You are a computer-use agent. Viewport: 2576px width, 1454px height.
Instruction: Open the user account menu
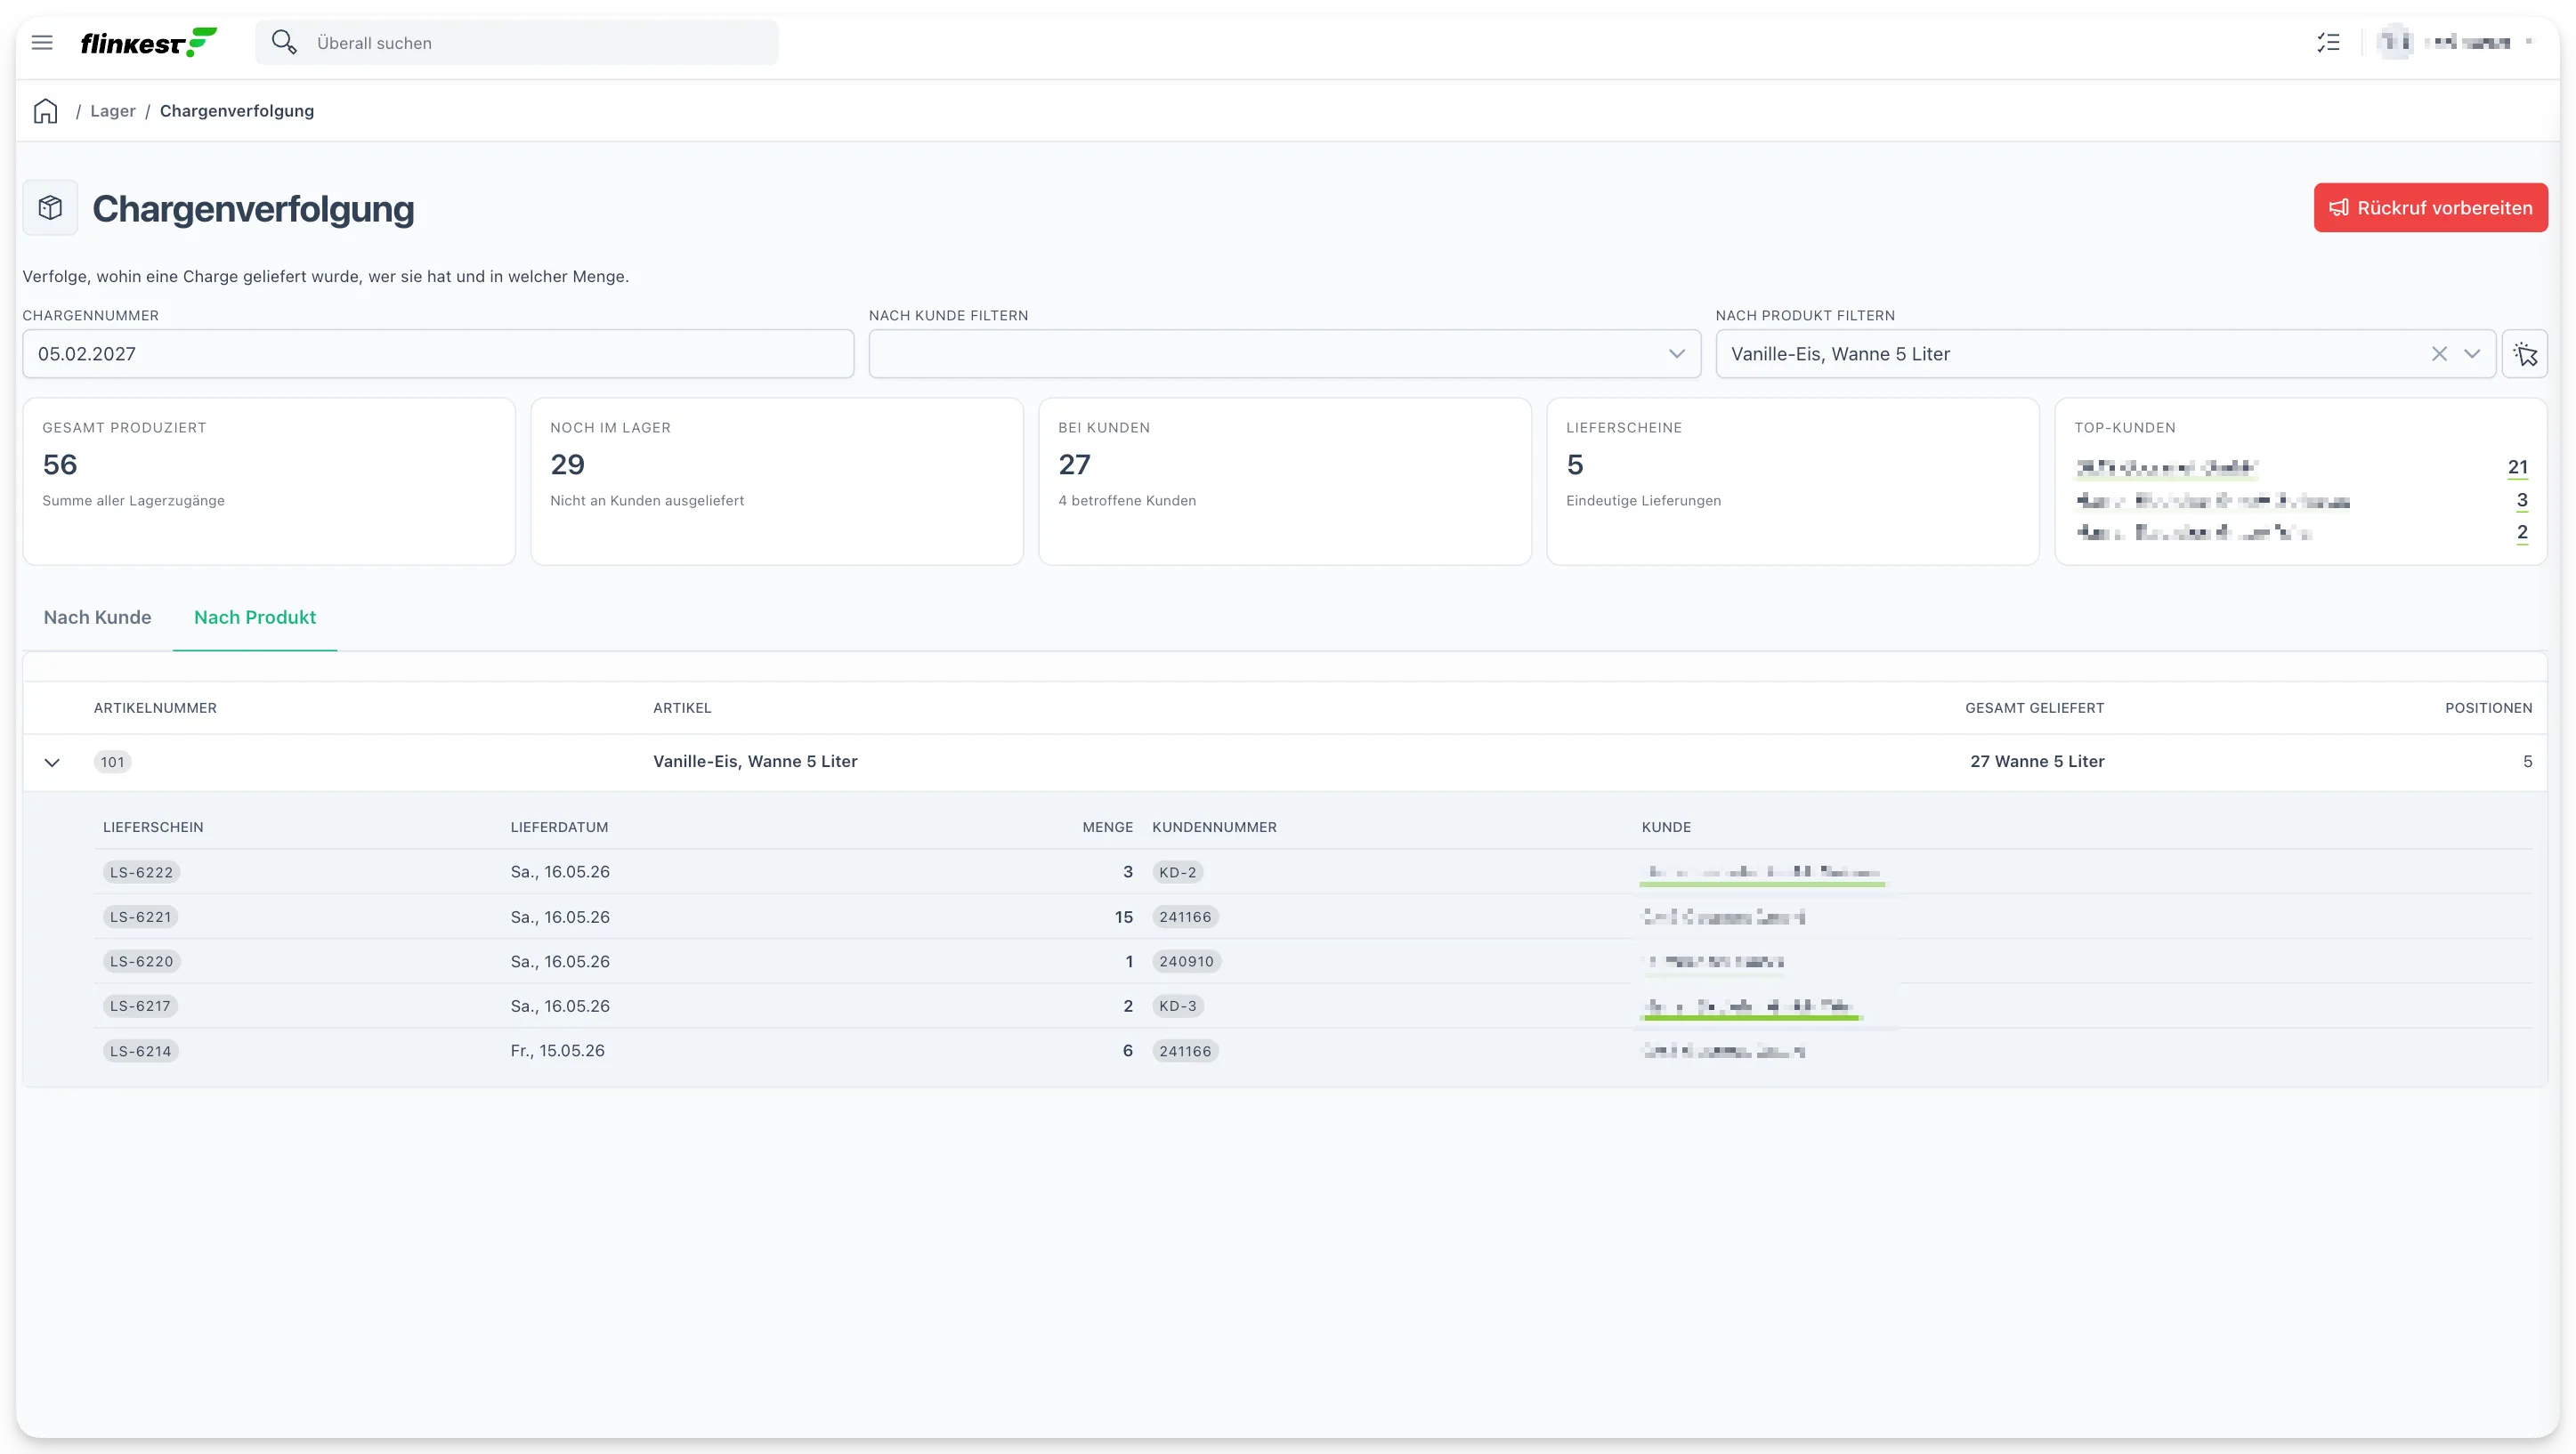(x=2454, y=43)
